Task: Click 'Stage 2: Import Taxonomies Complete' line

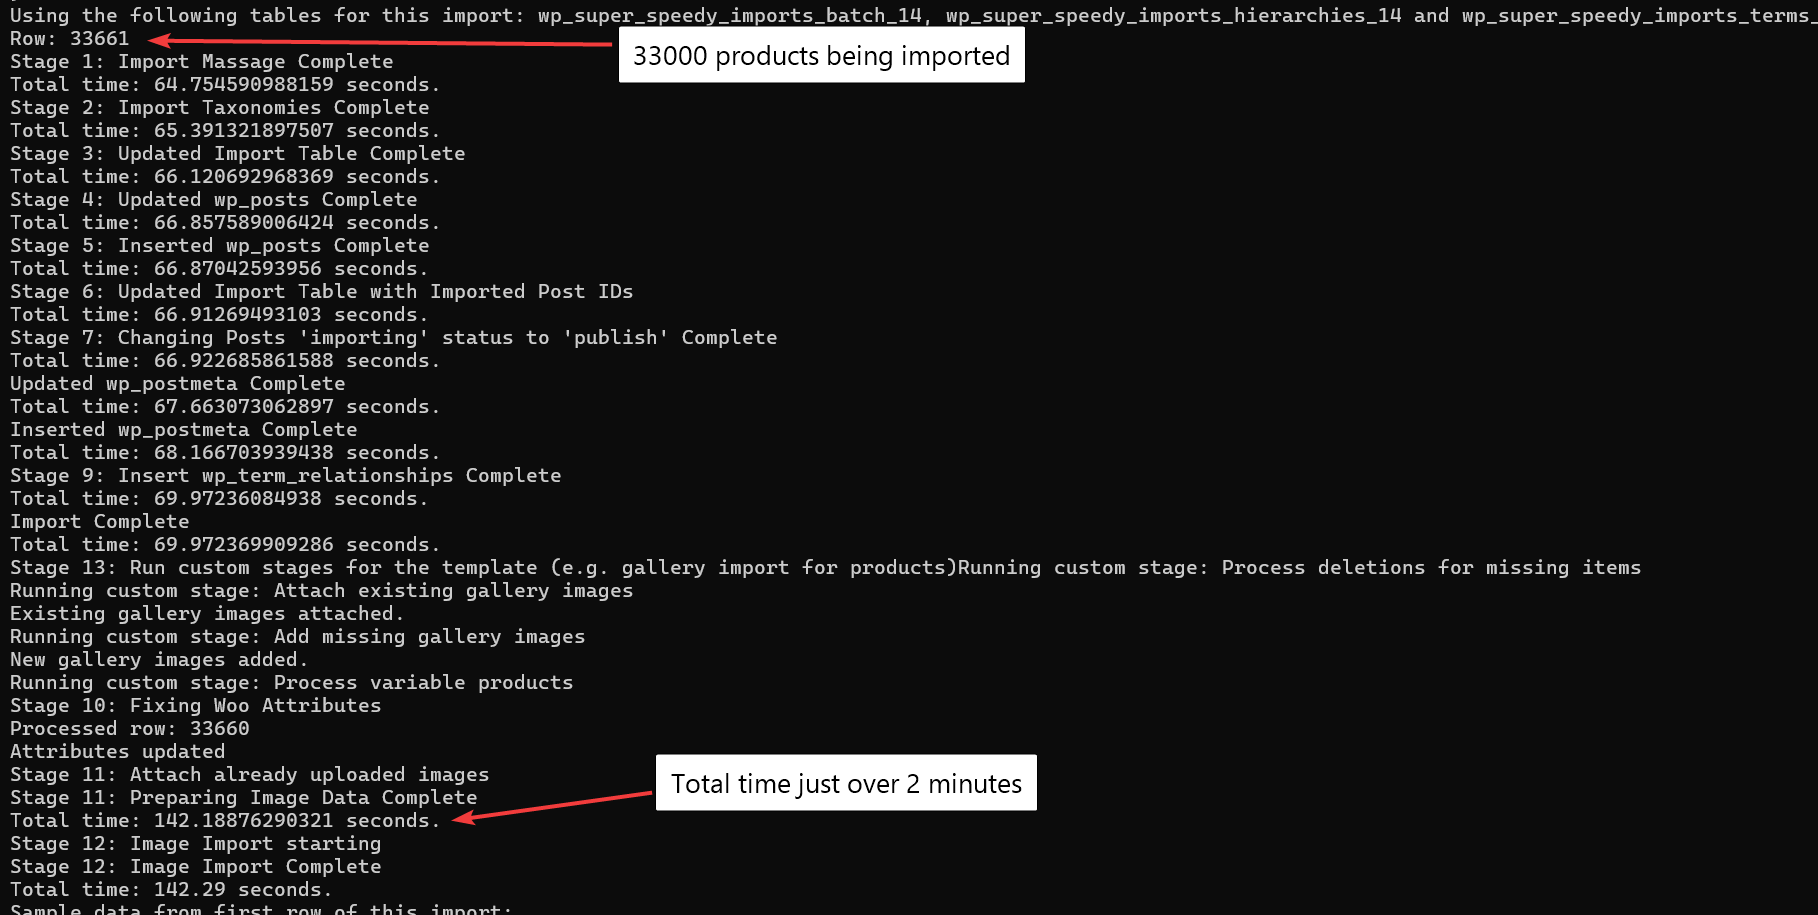Action: (220, 107)
